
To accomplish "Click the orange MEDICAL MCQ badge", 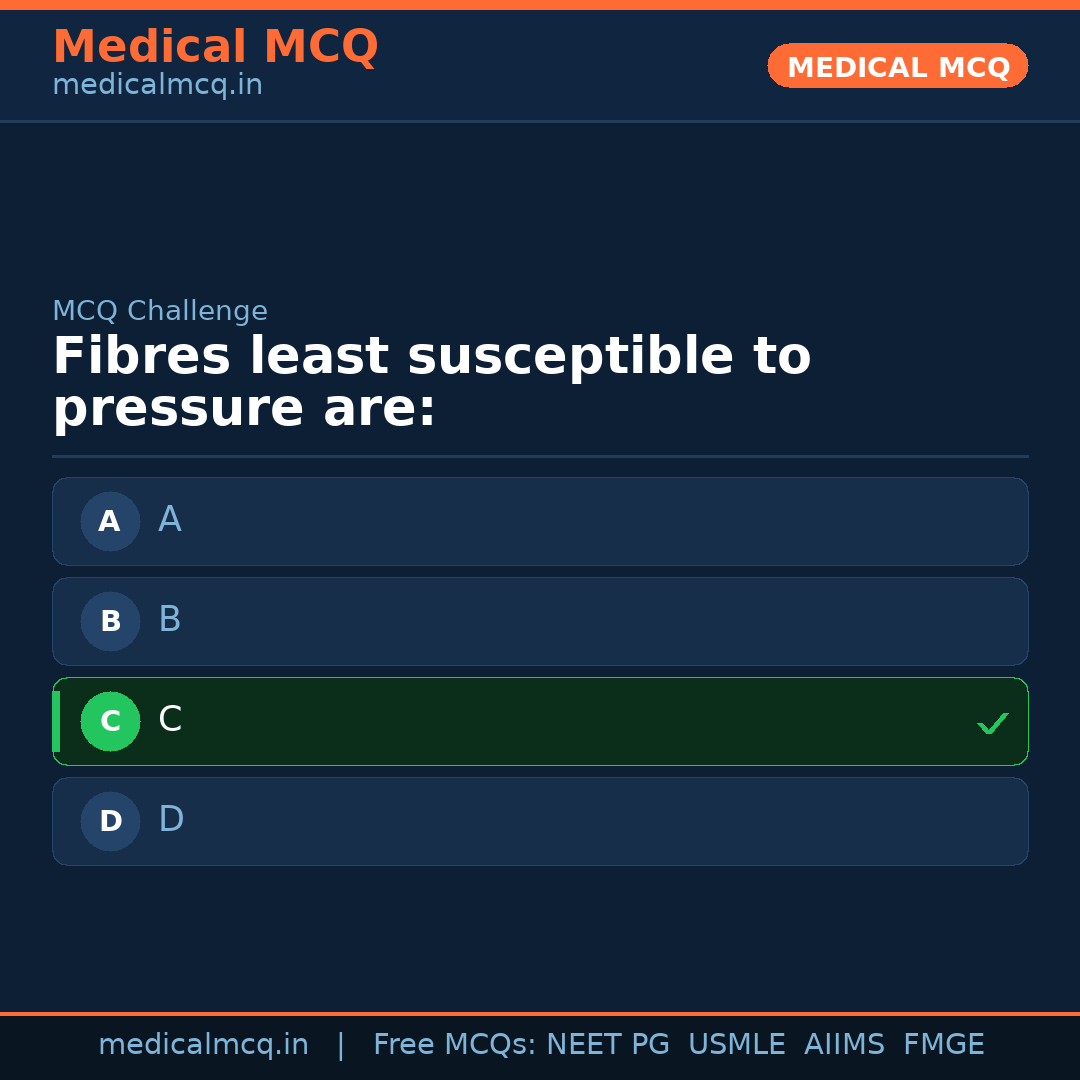I will click(x=897, y=66).
